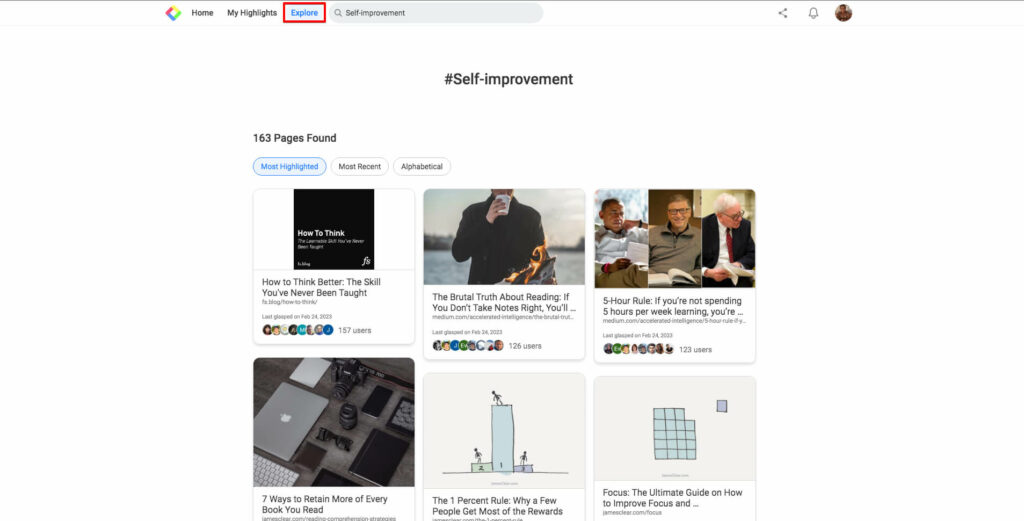Click user avatars on How to Think card
Viewport: 1024px width, 521px height.
298,330
